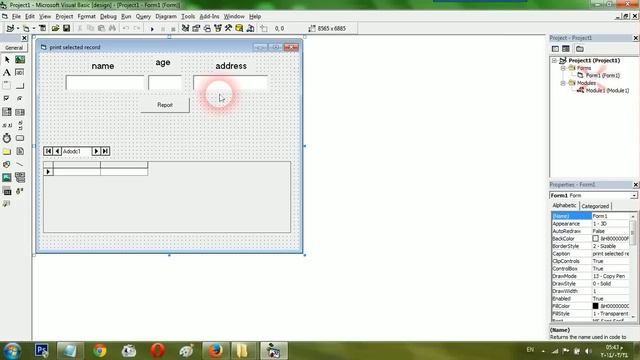Select the OLE container tool

coord(7,191)
